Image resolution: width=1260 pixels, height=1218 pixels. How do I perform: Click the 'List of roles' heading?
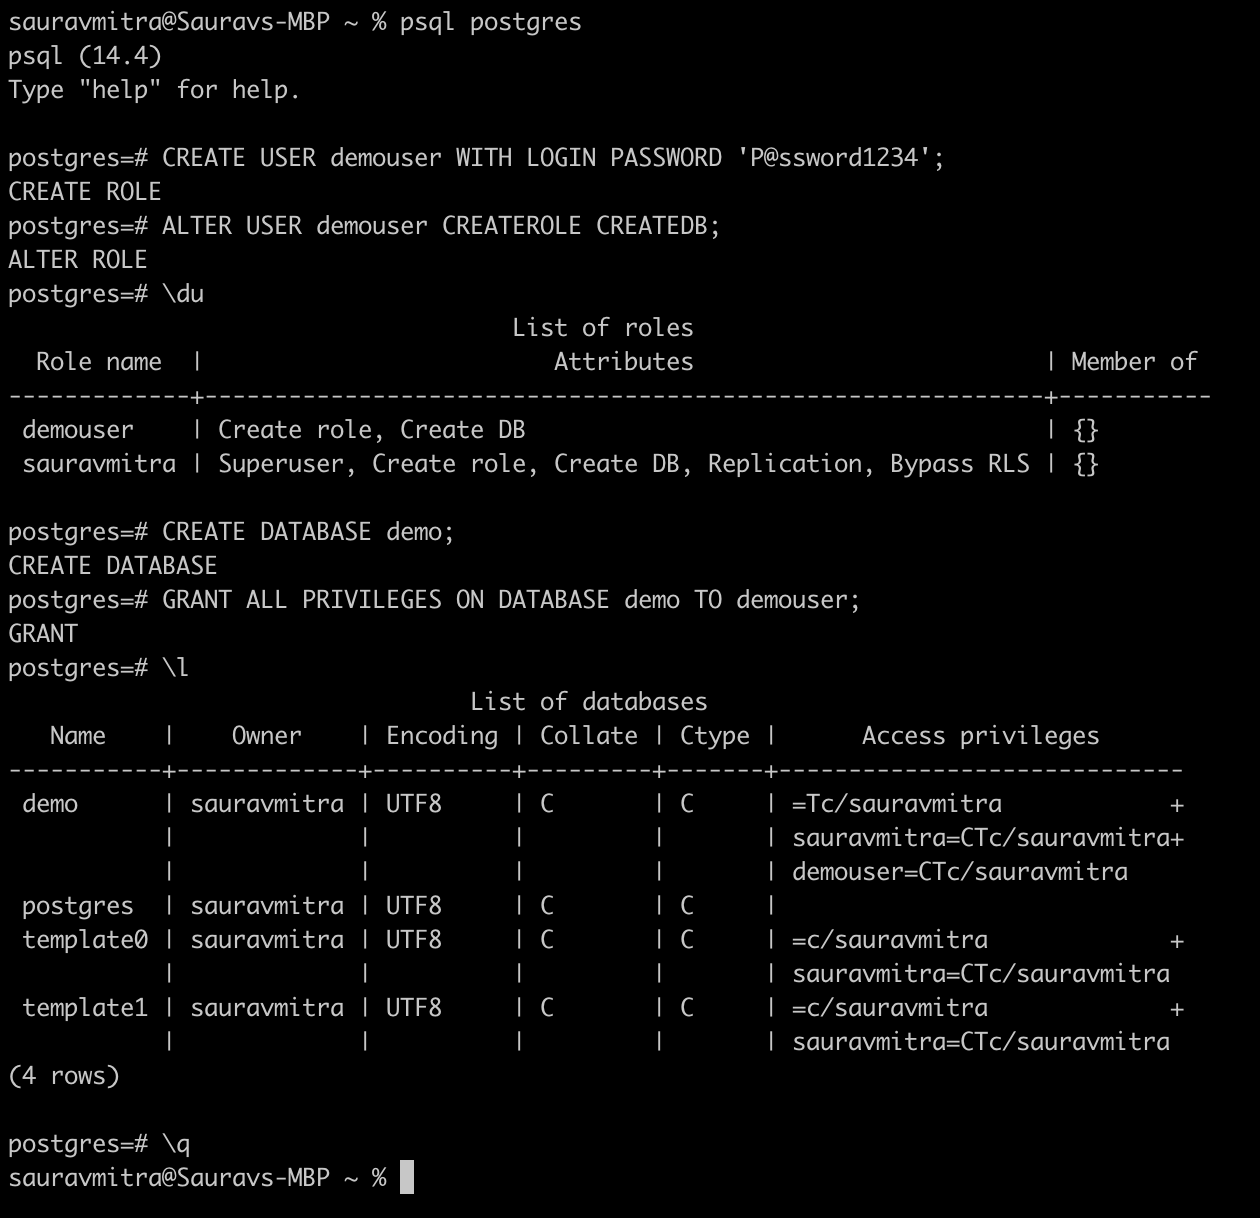tap(602, 328)
